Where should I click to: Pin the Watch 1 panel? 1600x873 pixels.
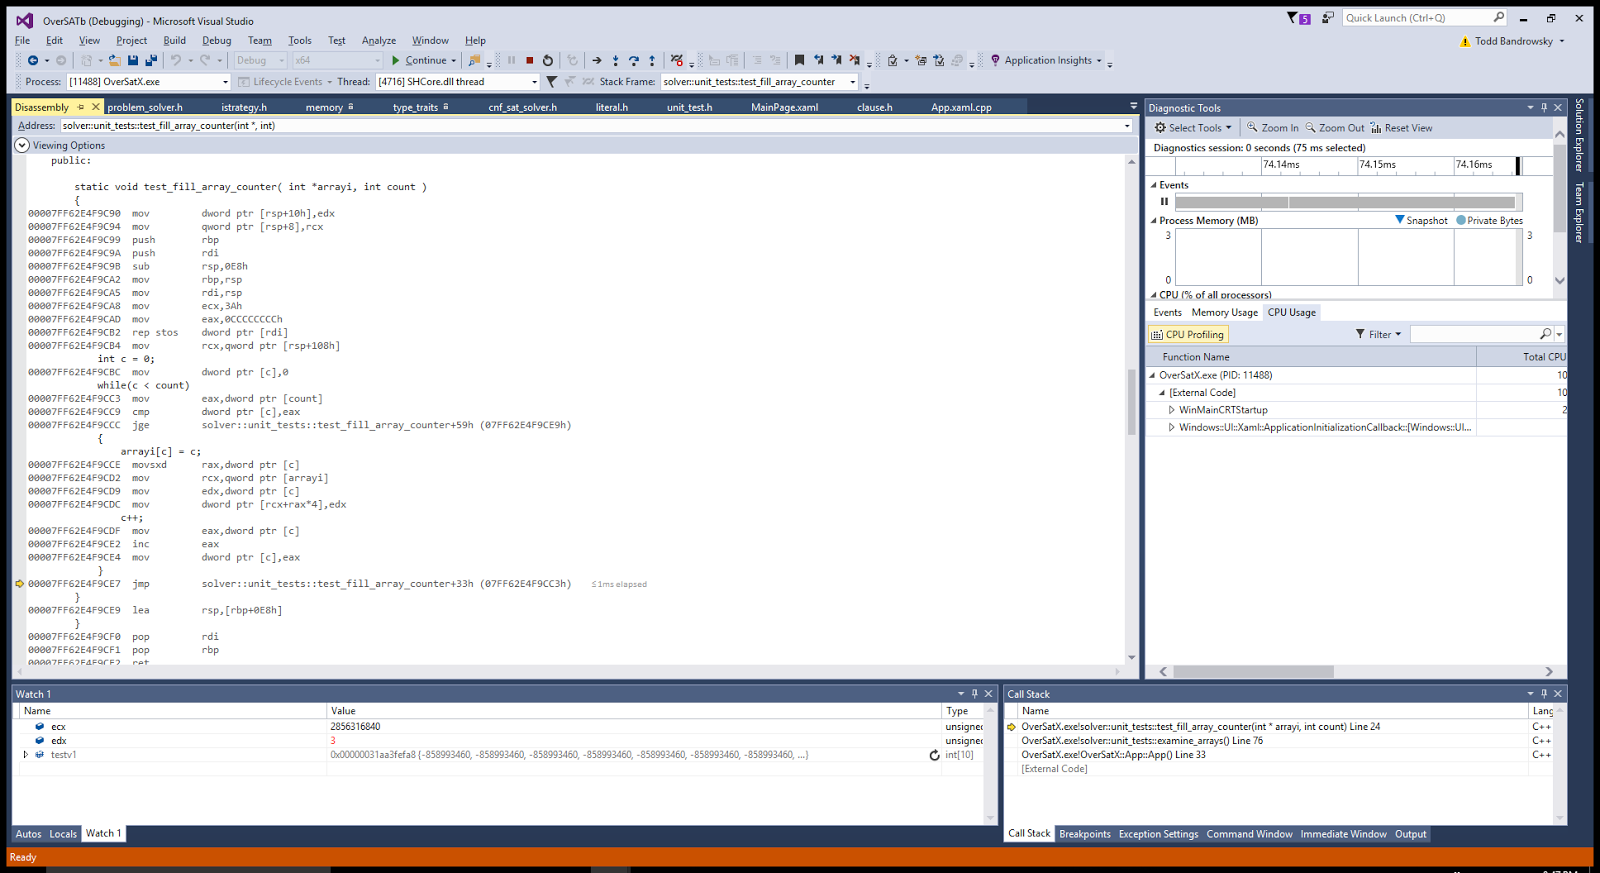[975, 693]
